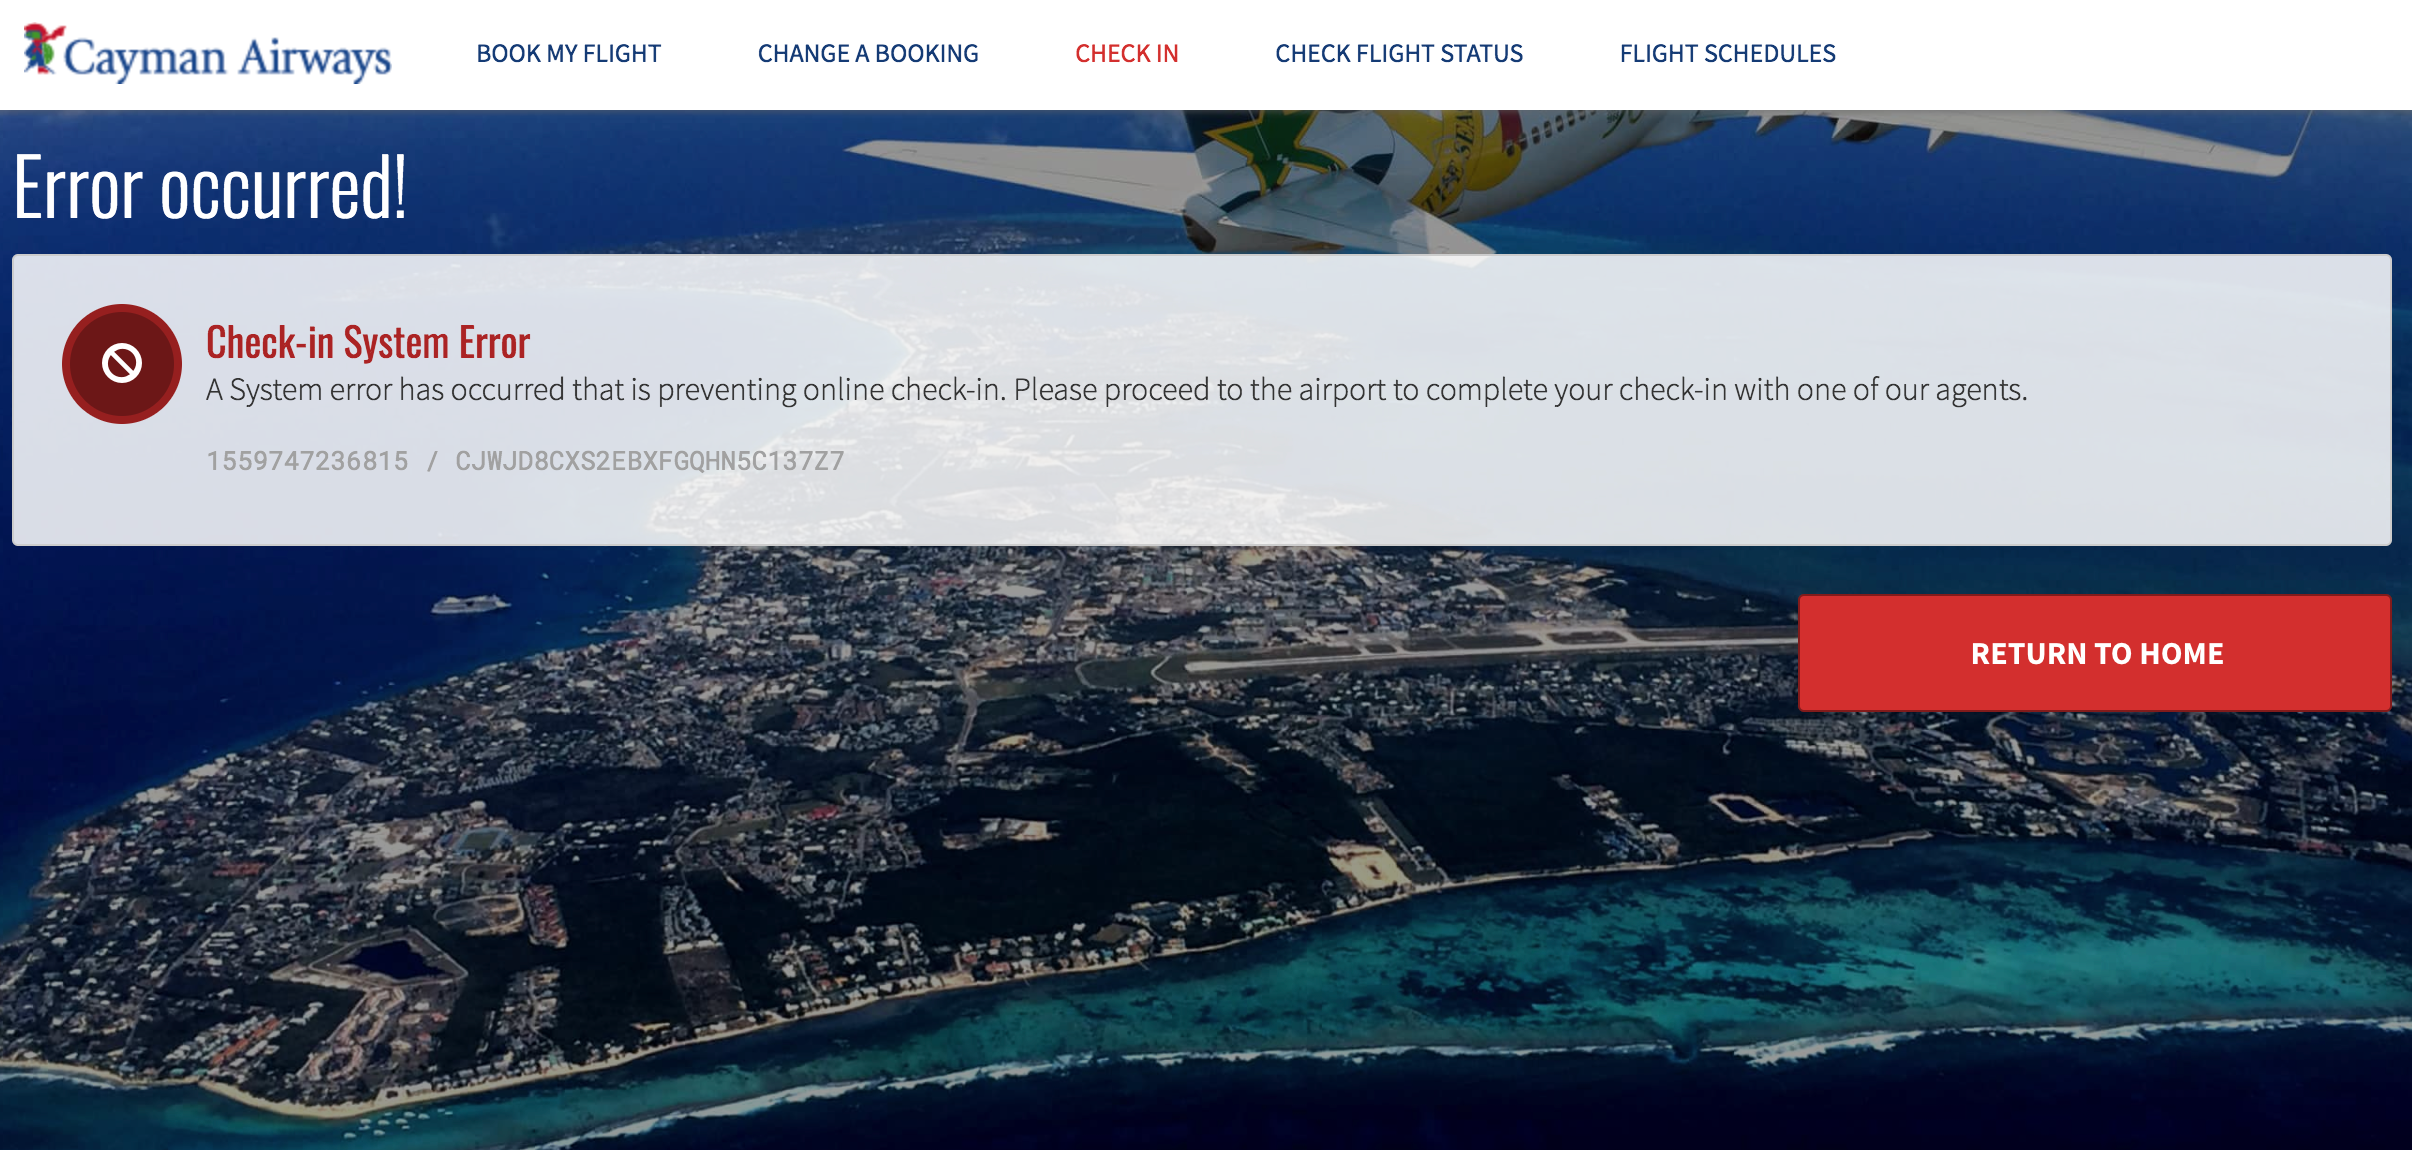Screen dimensions: 2412x1150
Task: Click the error timestamp 1559747236815
Action: tap(307, 461)
